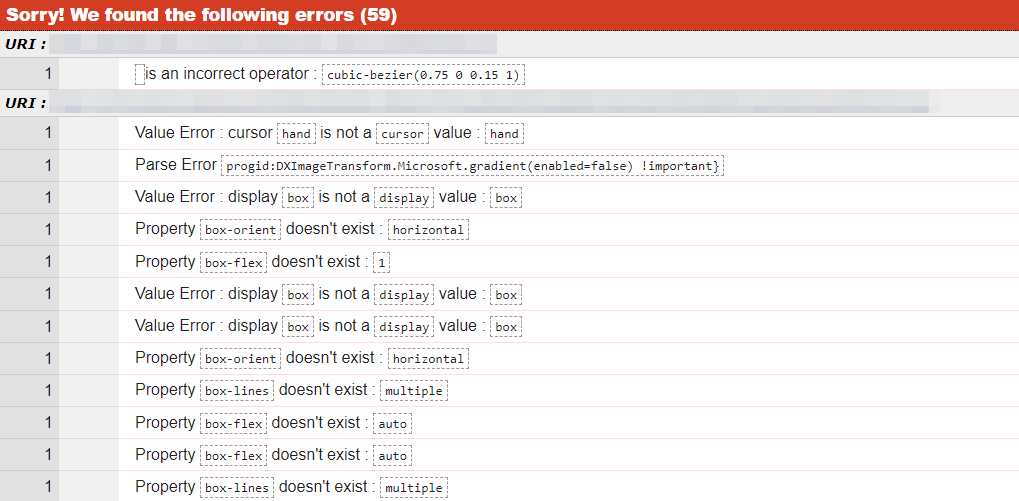
Task: Click the box-flex value '1' code box
Action: click(x=381, y=263)
